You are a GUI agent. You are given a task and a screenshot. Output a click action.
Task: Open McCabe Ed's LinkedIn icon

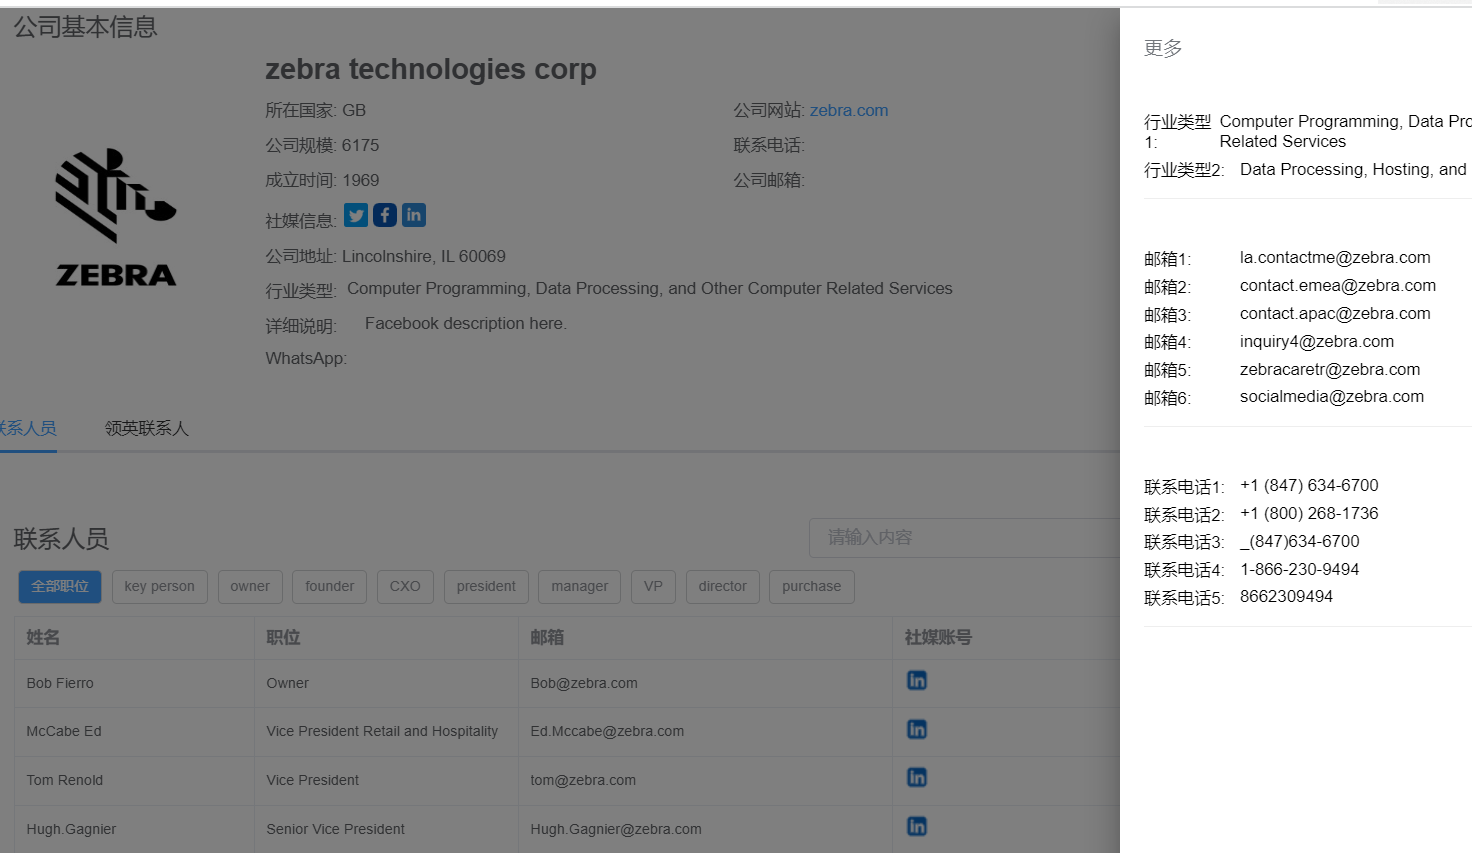917,729
